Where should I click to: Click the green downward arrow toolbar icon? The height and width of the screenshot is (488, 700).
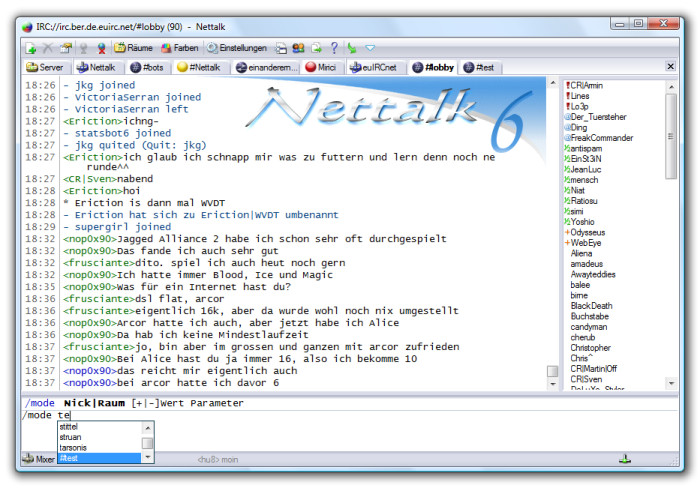click(x=352, y=48)
